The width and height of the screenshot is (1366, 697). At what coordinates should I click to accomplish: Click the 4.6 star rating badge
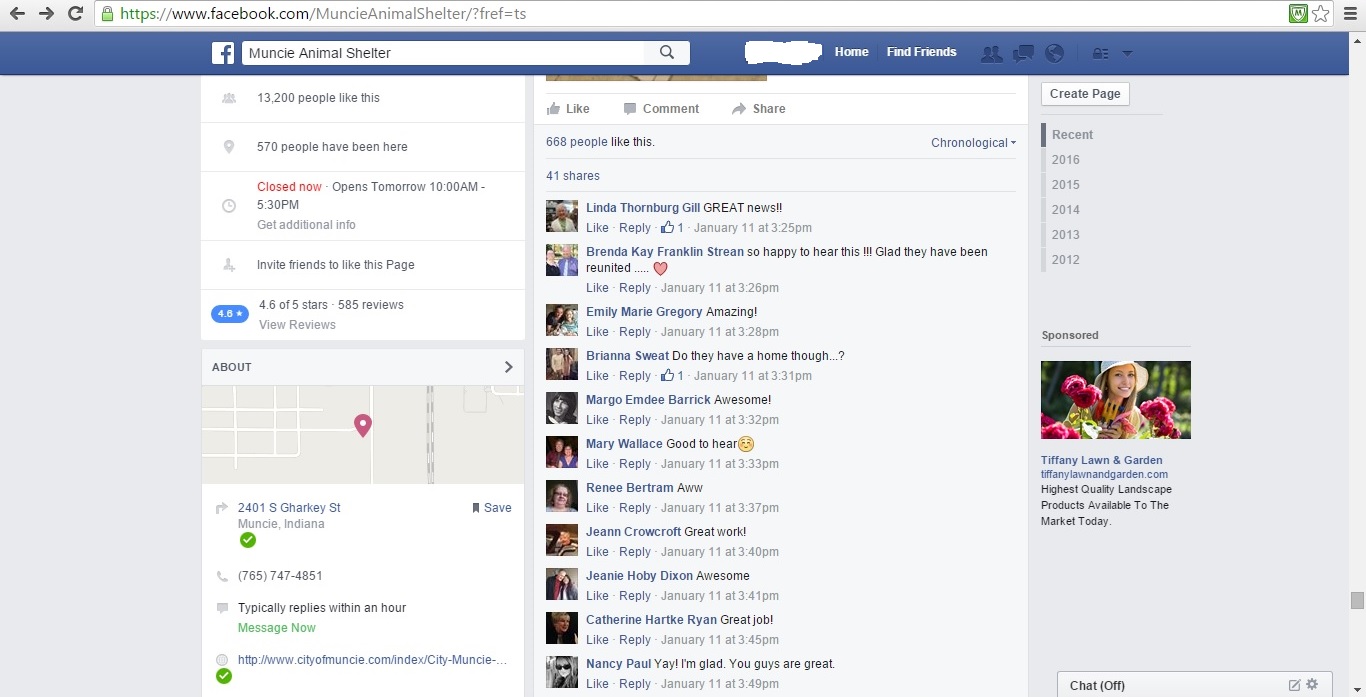point(229,314)
